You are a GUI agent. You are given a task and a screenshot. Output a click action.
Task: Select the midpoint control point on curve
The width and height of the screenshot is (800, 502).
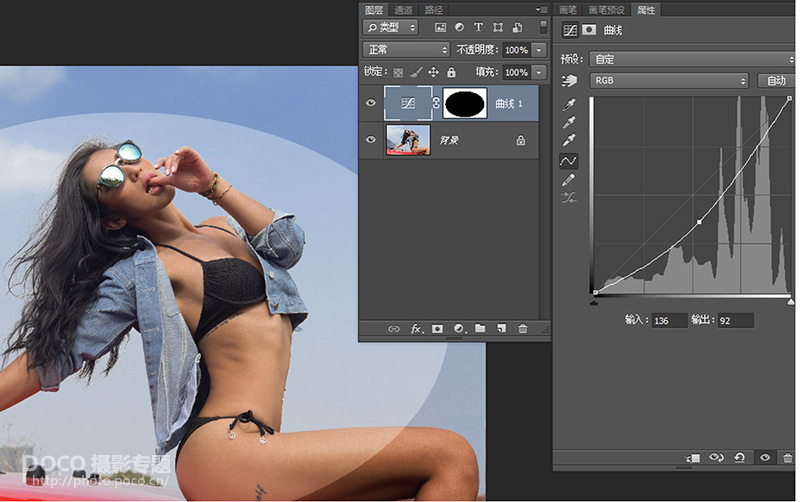(699, 222)
